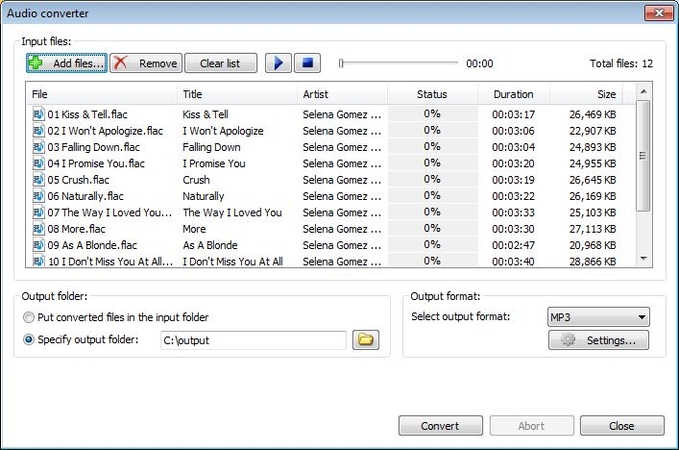
Task: Open output format Settings
Action: [598, 340]
